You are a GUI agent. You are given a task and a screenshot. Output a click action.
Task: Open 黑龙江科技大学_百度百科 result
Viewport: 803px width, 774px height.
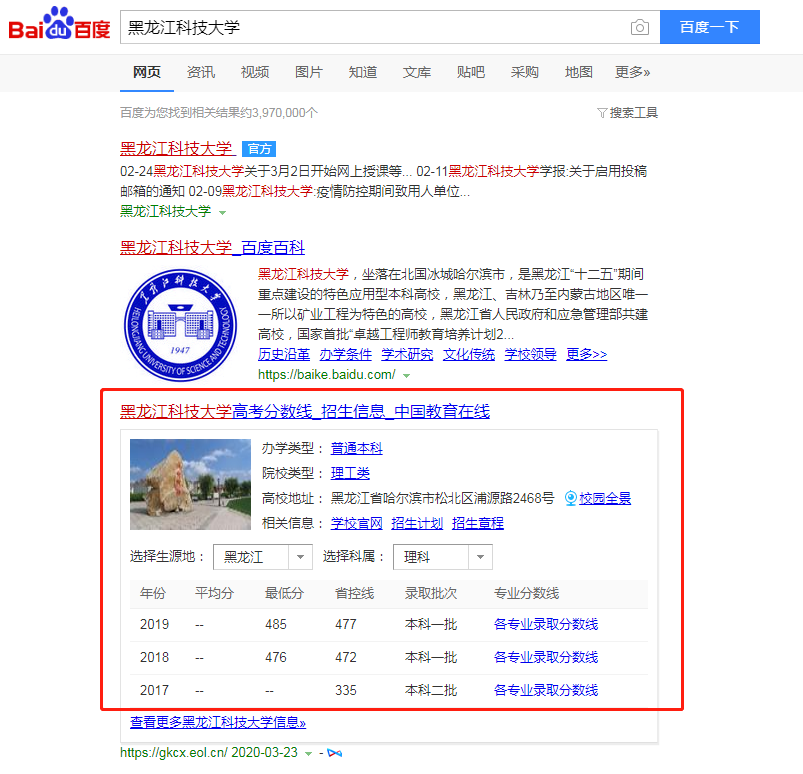point(212,247)
